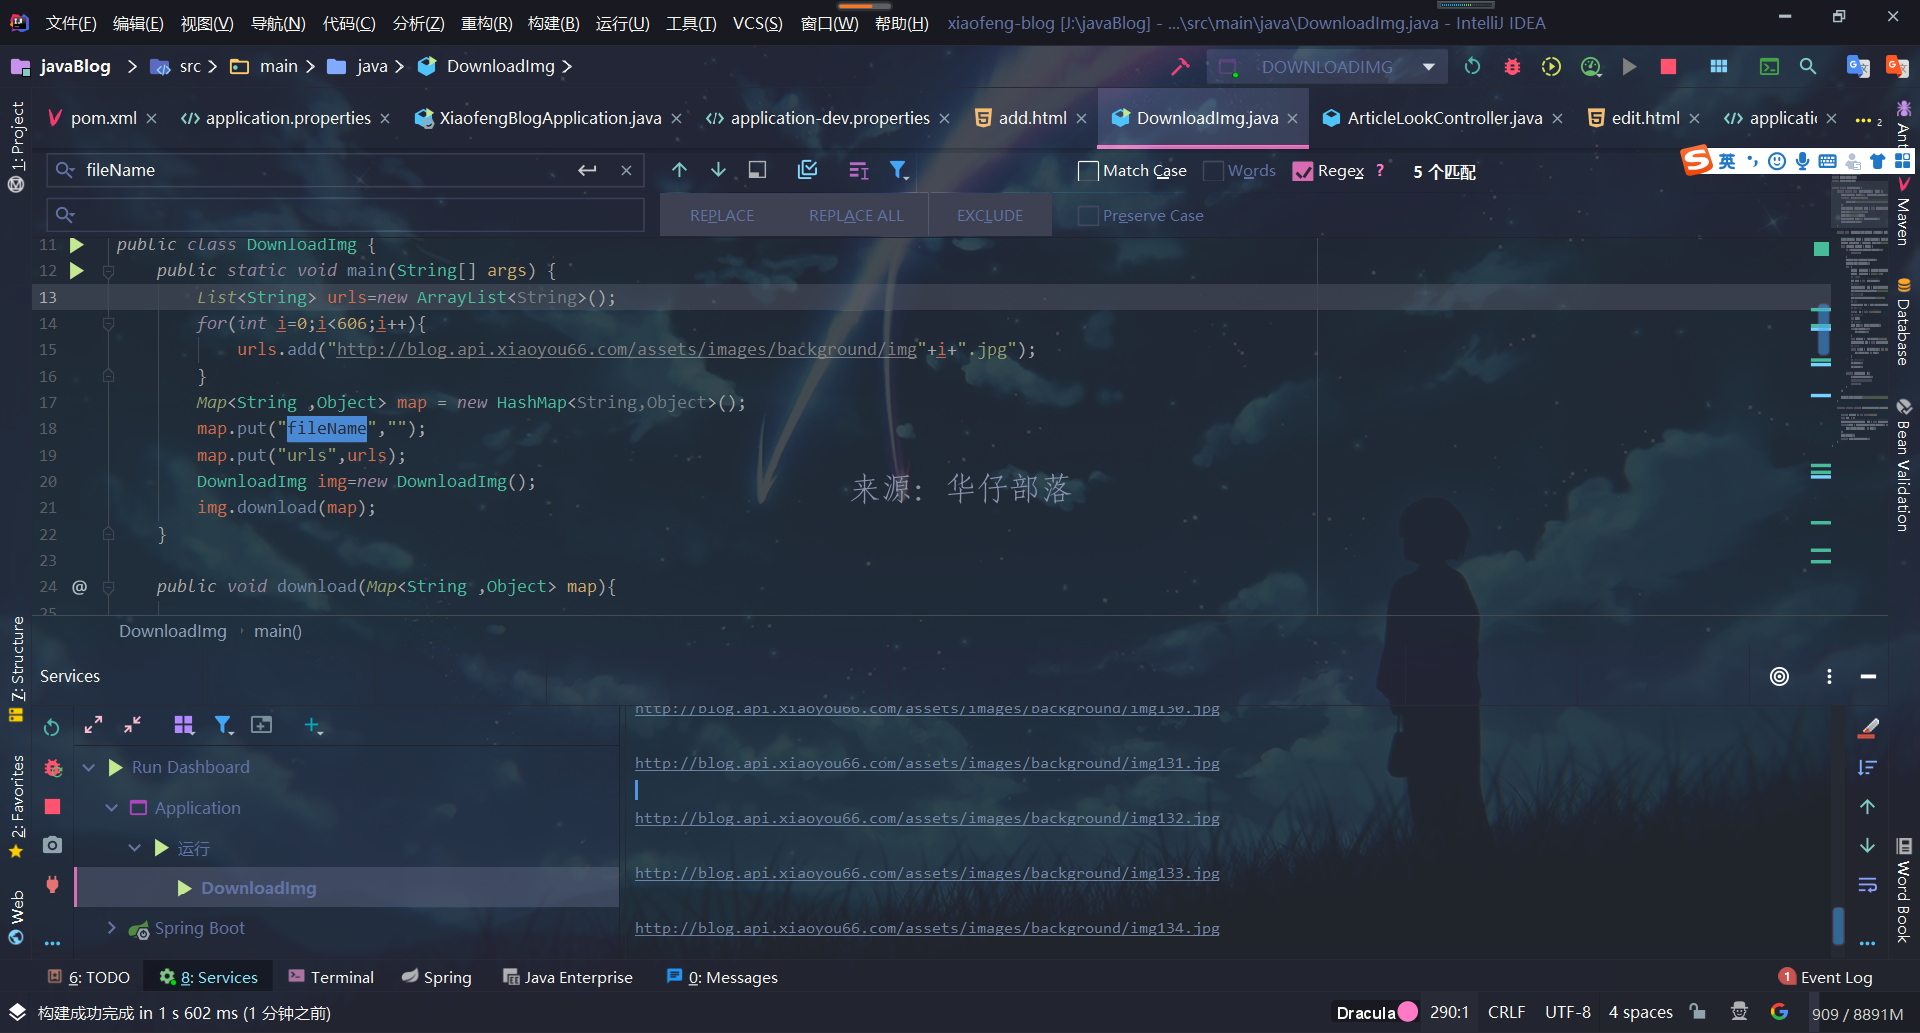Toggle soft-wrap in console output

(1867, 885)
